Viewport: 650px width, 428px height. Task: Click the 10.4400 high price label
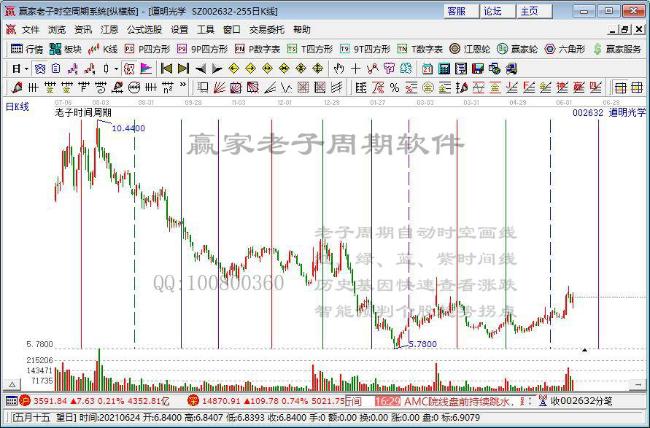pos(129,129)
